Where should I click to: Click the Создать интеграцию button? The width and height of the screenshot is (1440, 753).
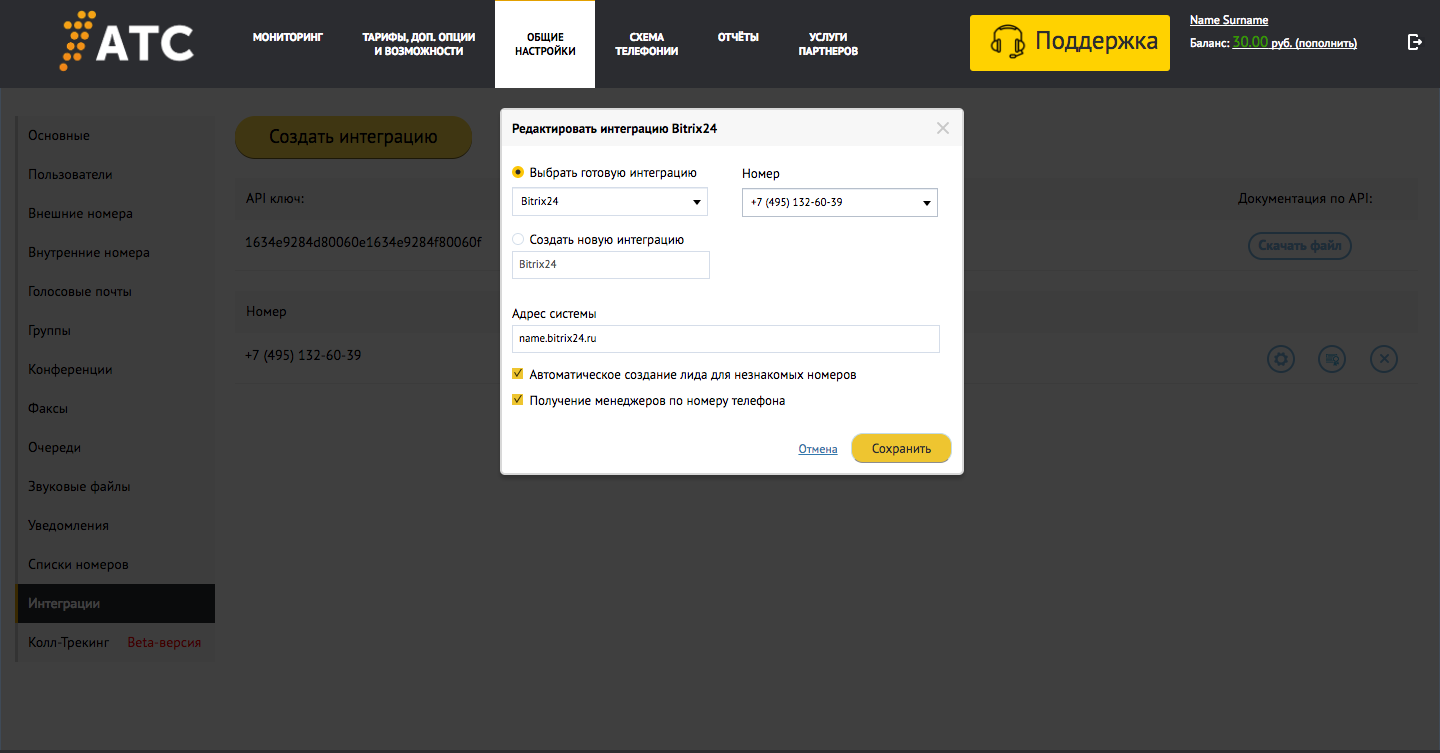(353, 137)
